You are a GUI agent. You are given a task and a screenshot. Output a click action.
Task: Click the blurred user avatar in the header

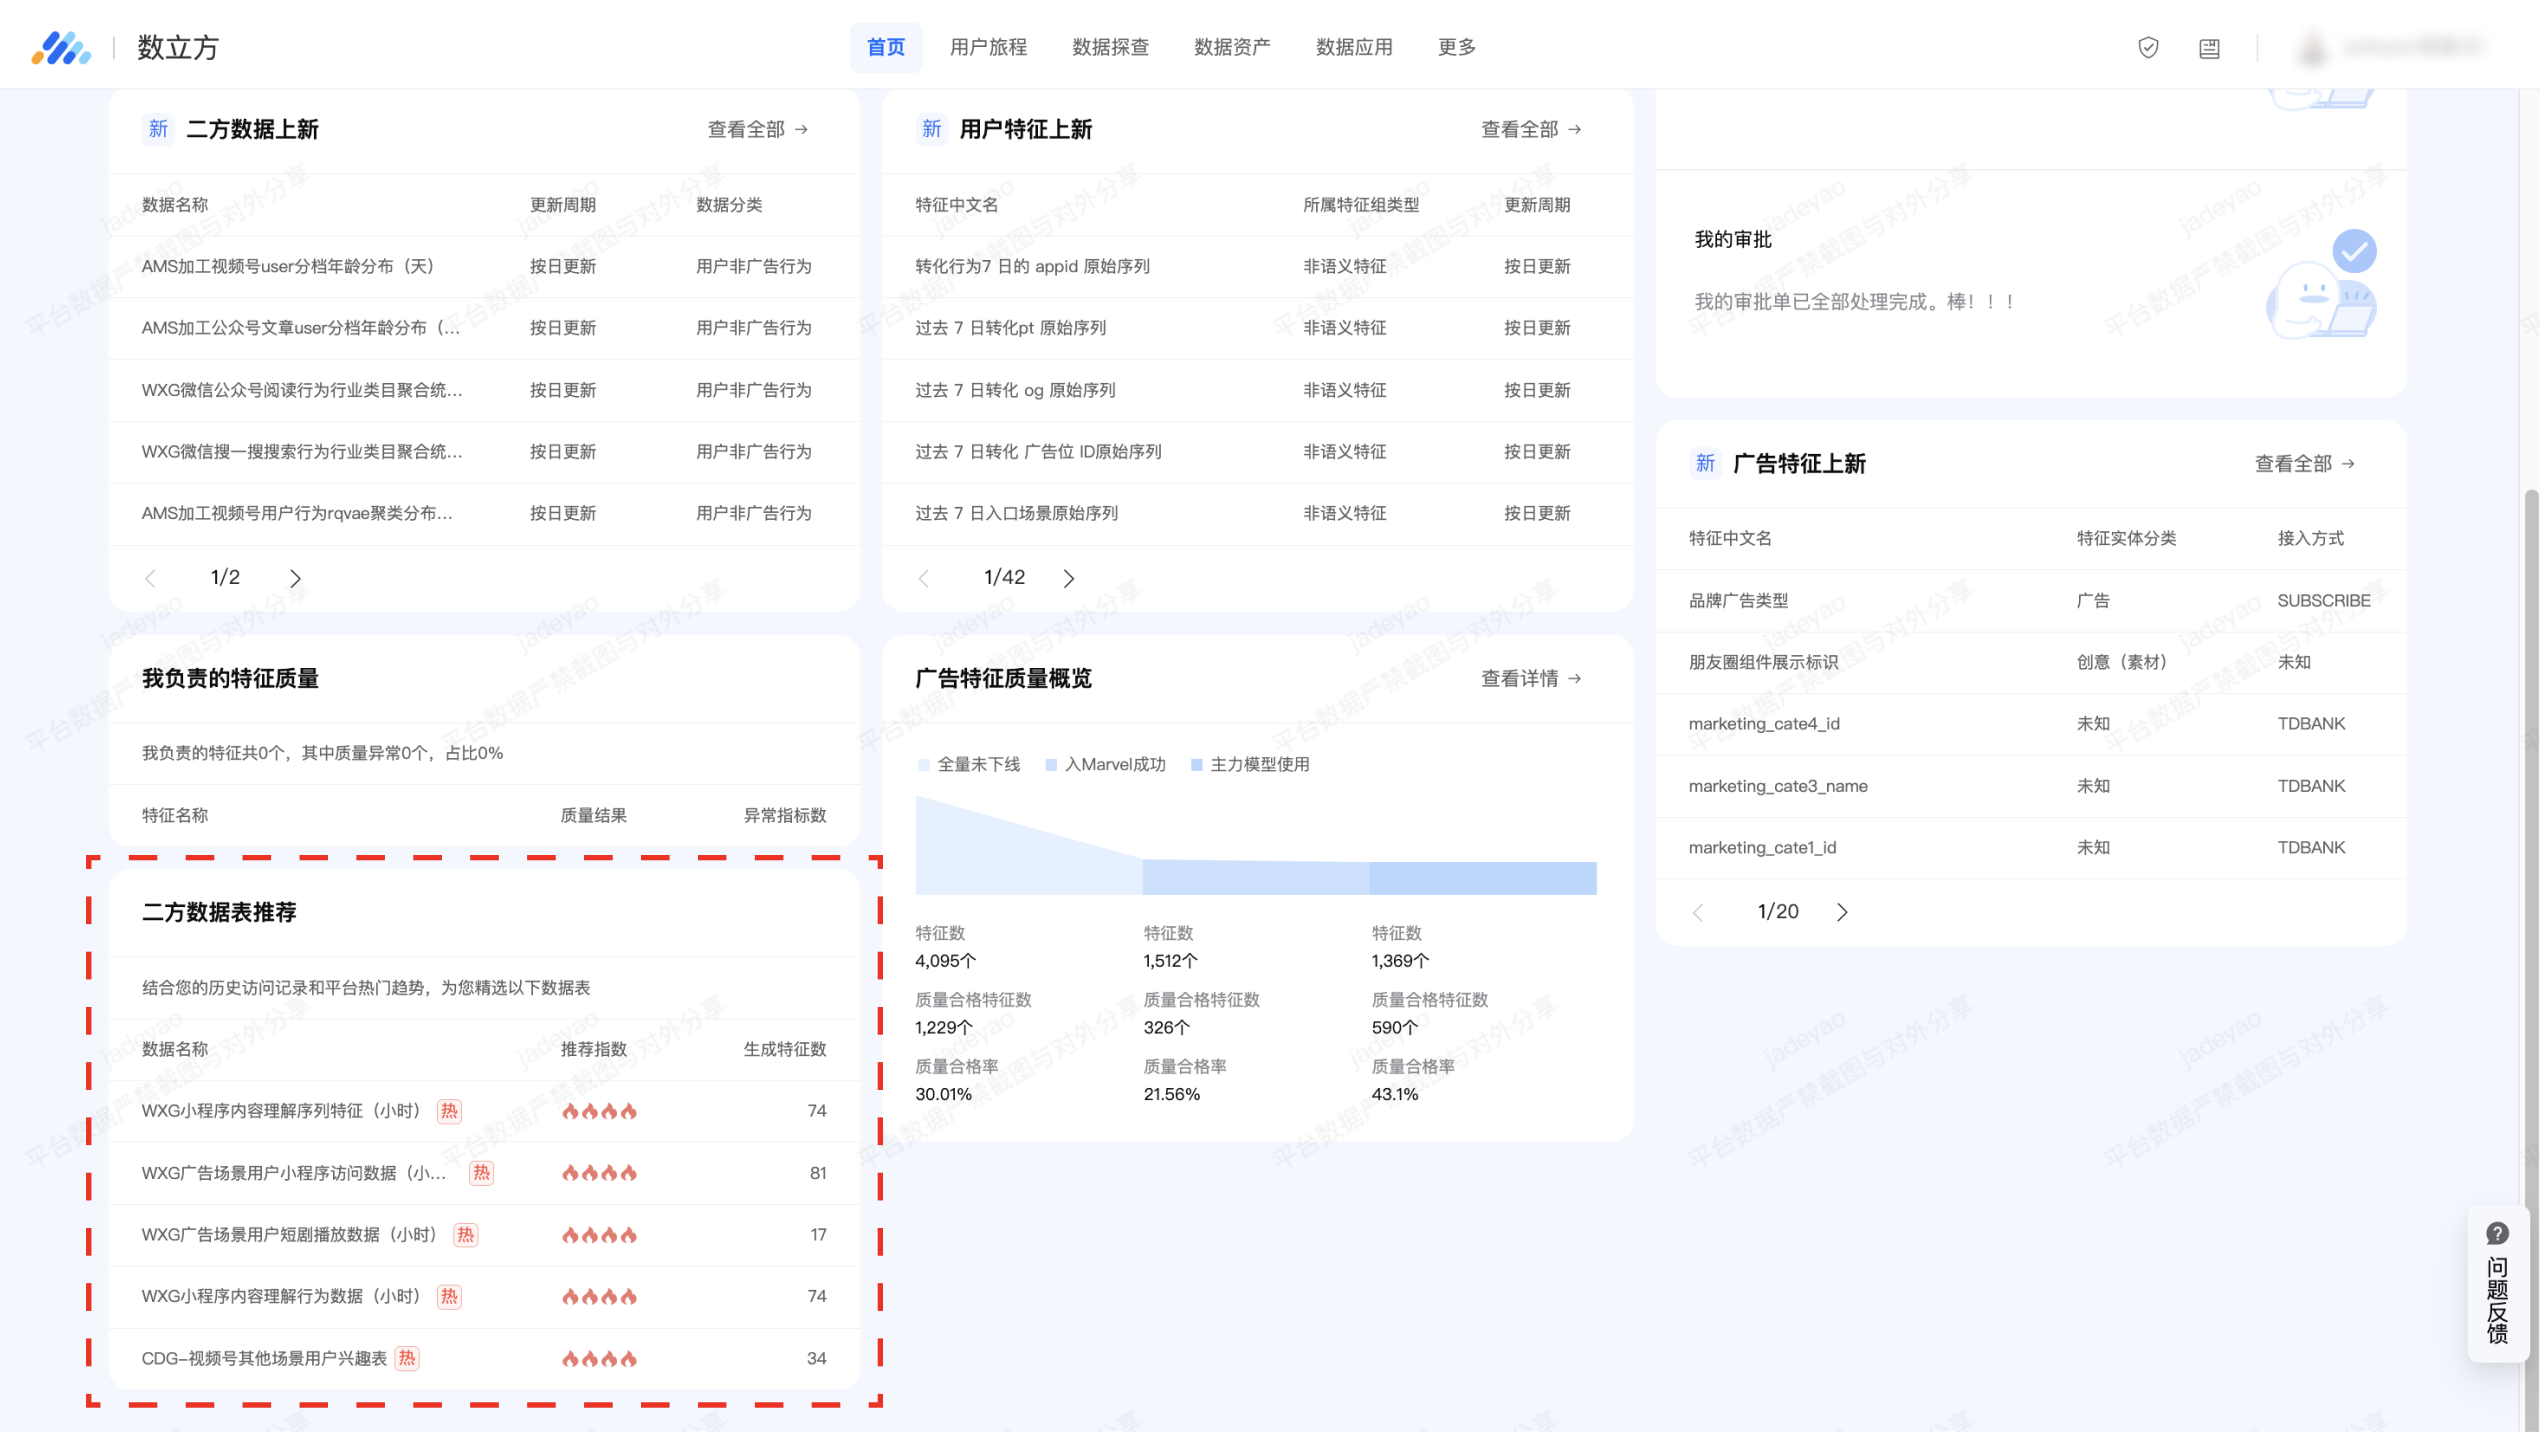(2312, 47)
